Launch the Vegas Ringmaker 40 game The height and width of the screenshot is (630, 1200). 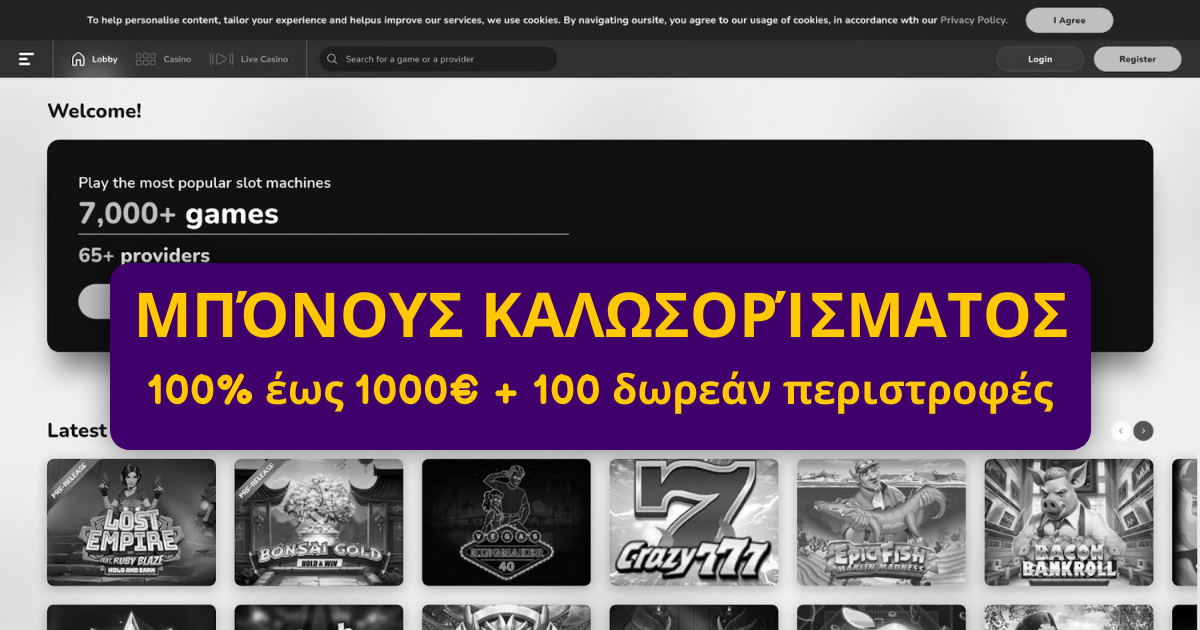point(506,522)
